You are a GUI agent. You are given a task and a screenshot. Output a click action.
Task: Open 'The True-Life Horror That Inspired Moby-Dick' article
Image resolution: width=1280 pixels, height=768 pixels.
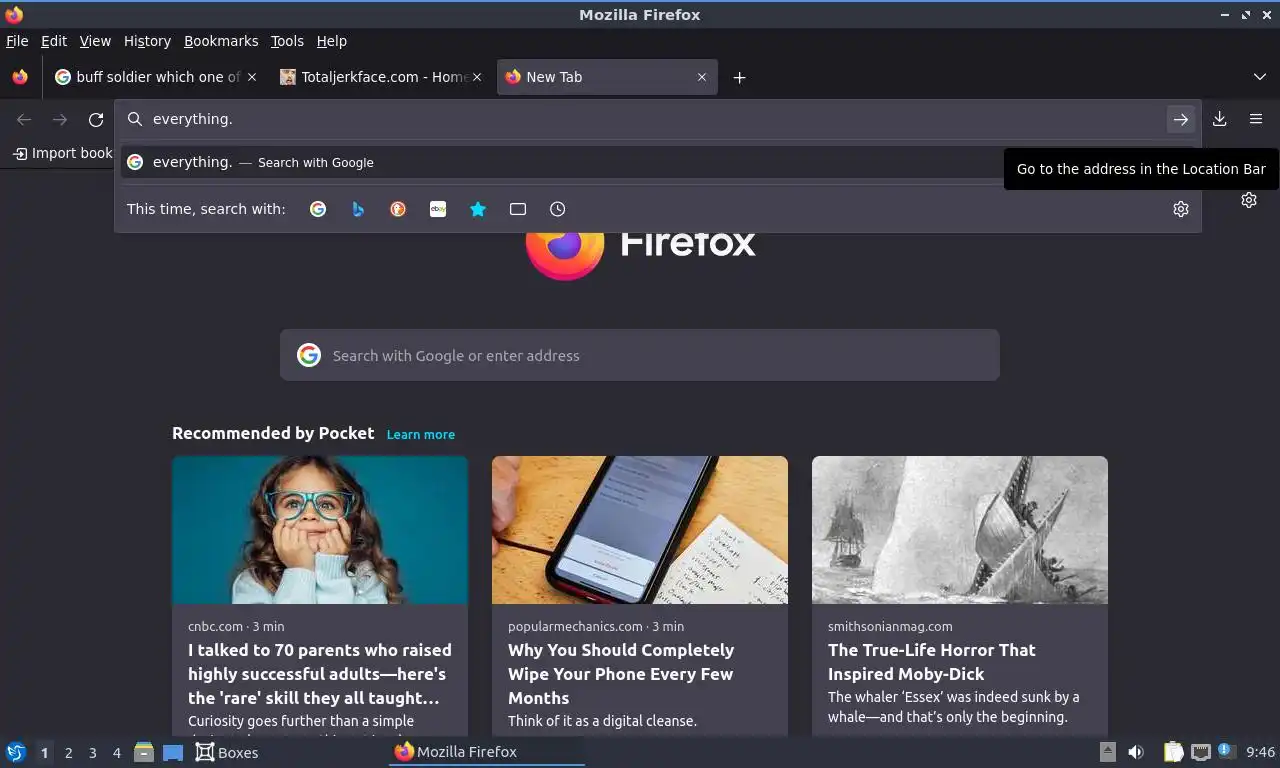click(x=932, y=662)
